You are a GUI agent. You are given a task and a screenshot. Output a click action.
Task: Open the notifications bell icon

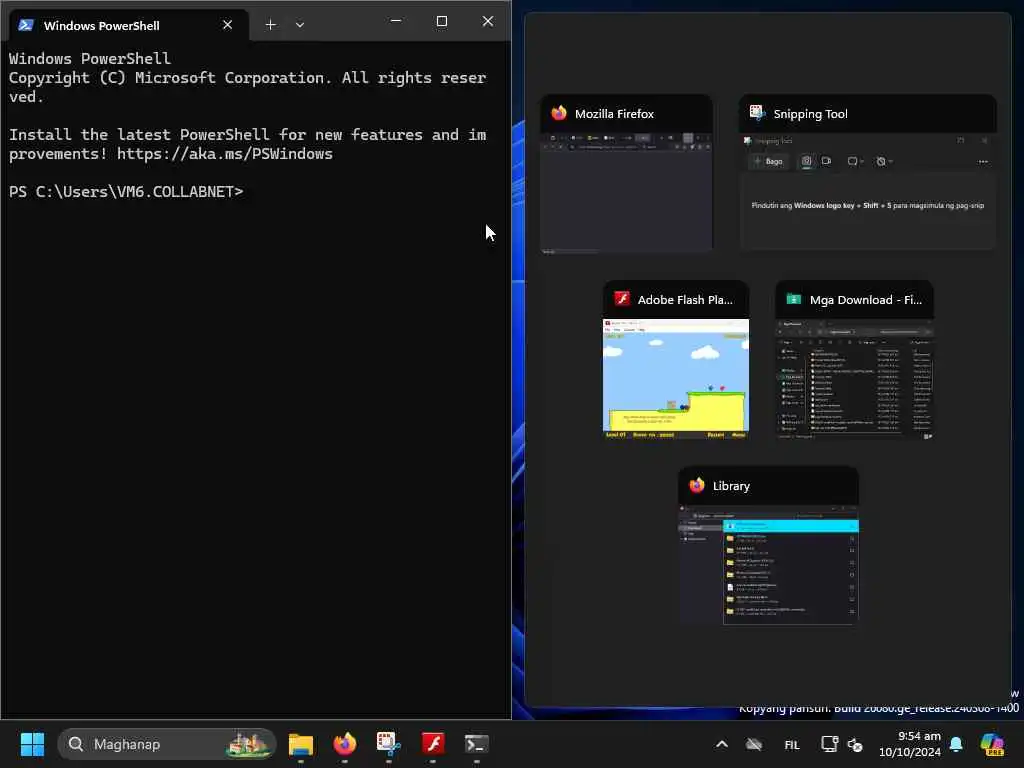click(956, 744)
